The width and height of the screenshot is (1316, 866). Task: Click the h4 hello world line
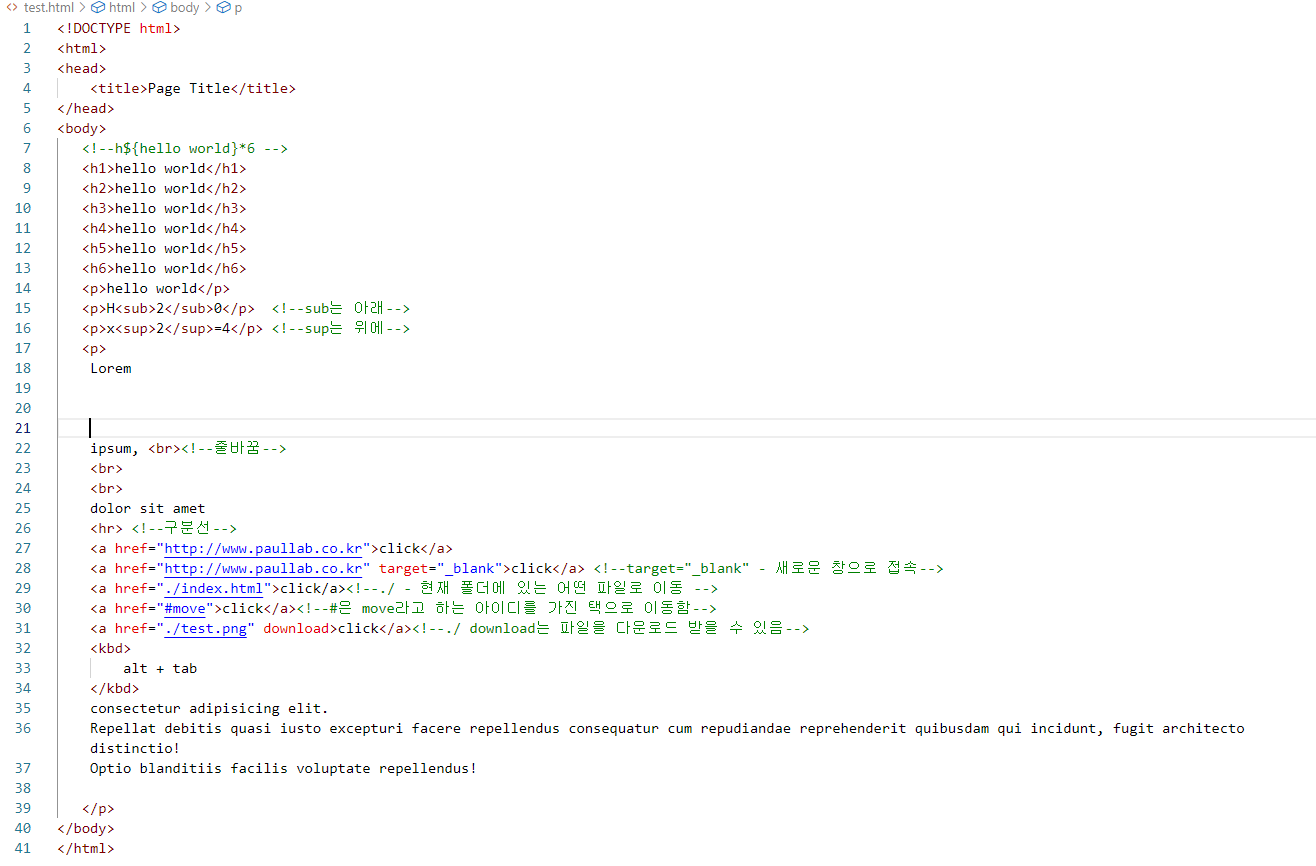pos(164,228)
